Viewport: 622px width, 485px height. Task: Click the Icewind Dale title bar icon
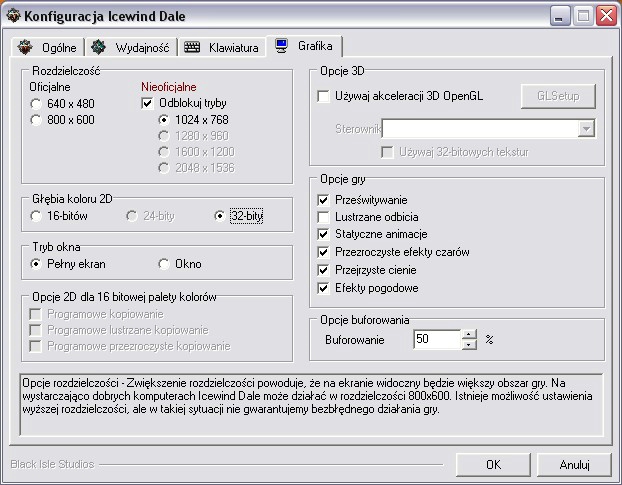click(13, 16)
